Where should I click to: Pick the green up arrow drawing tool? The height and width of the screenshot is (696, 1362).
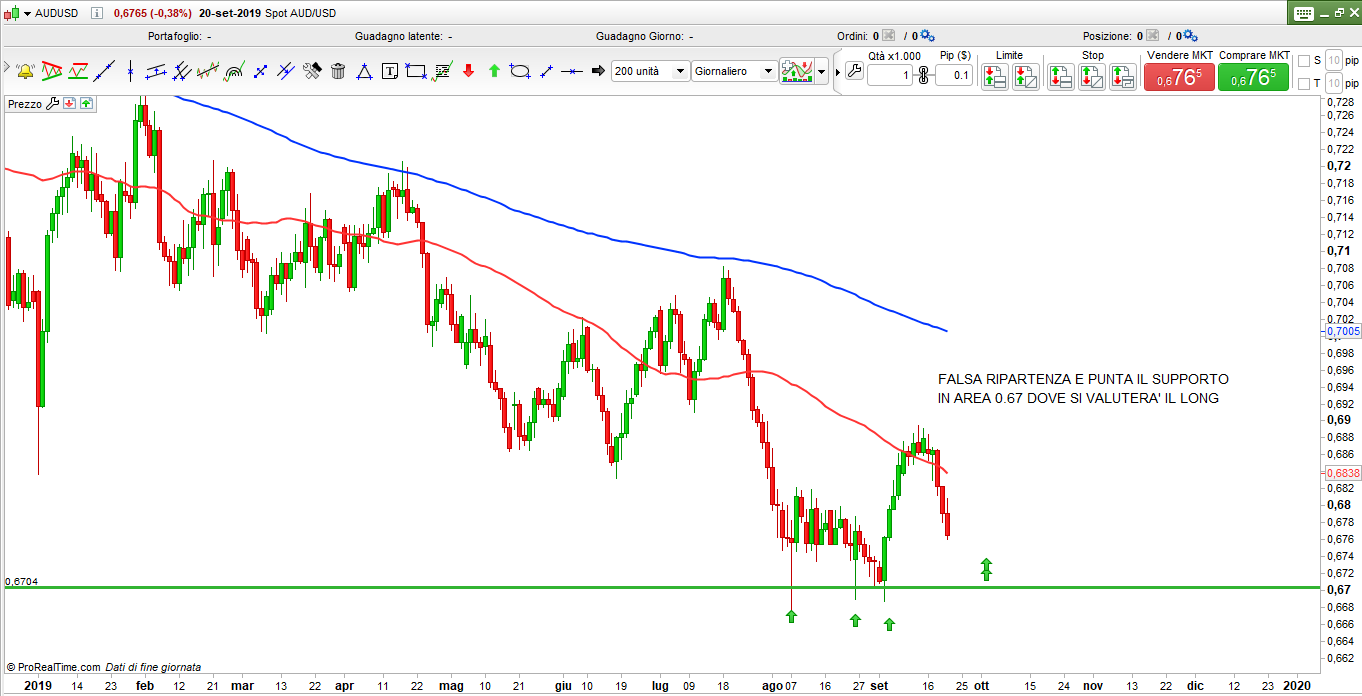point(494,71)
